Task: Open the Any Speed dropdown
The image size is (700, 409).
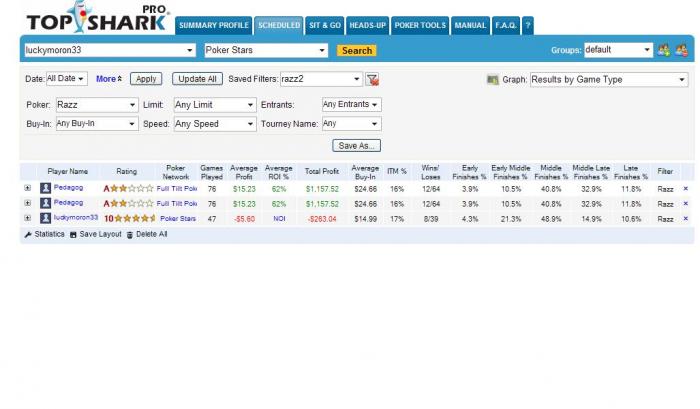Action: click(215, 124)
